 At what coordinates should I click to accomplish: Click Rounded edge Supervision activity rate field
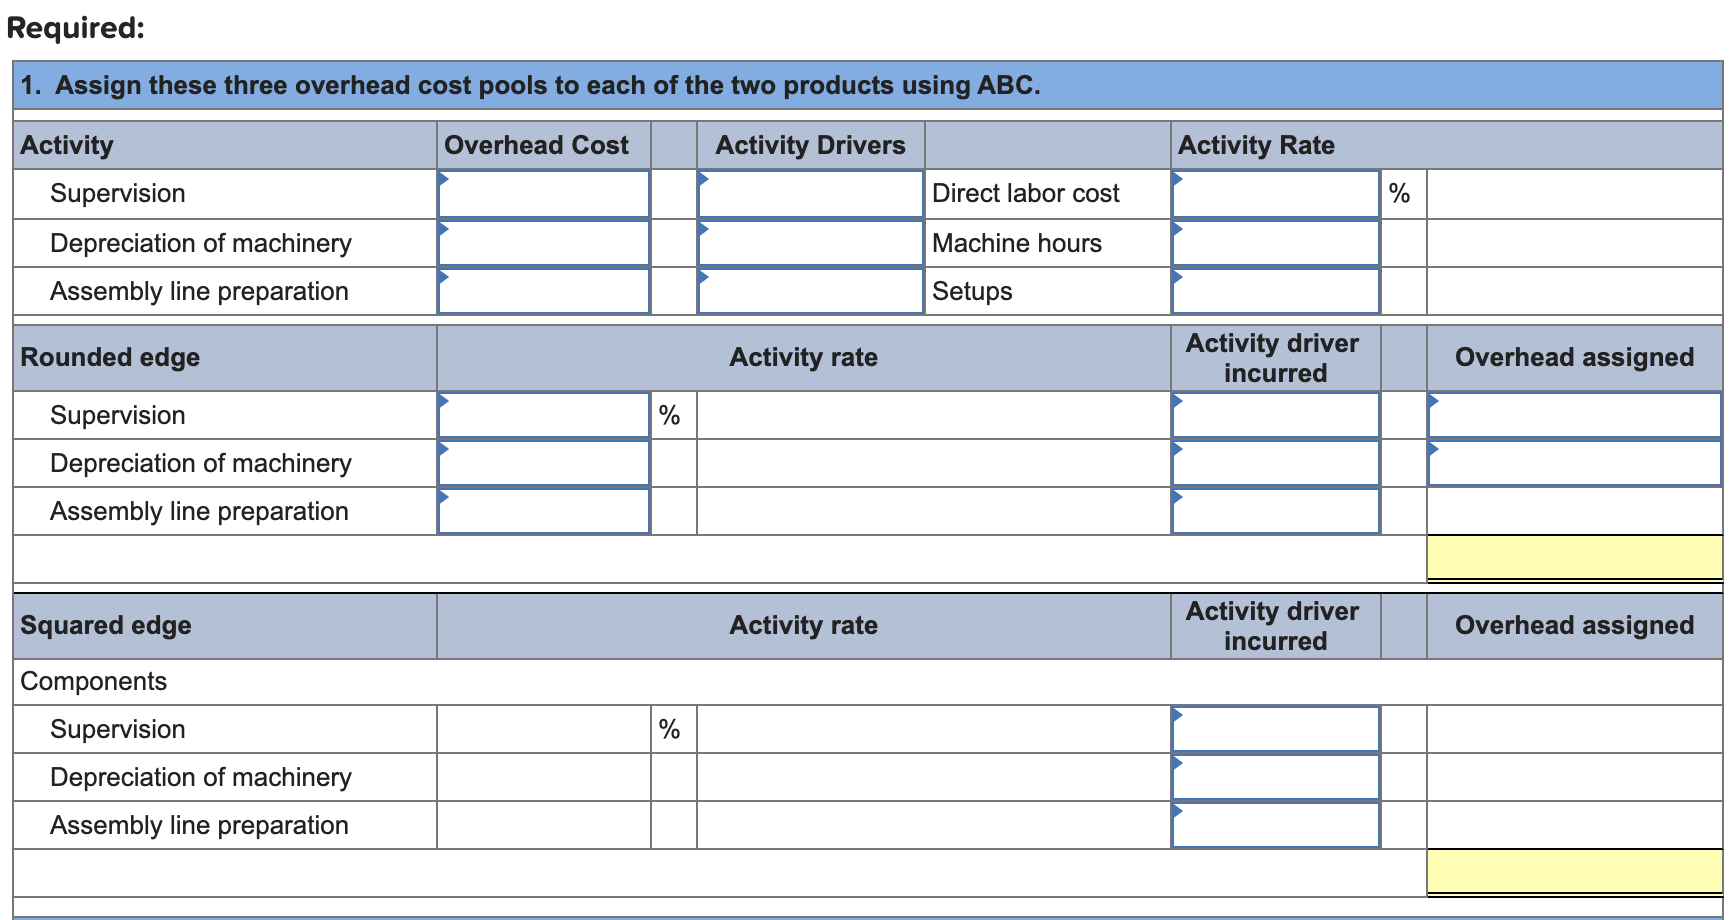click(x=544, y=415)
